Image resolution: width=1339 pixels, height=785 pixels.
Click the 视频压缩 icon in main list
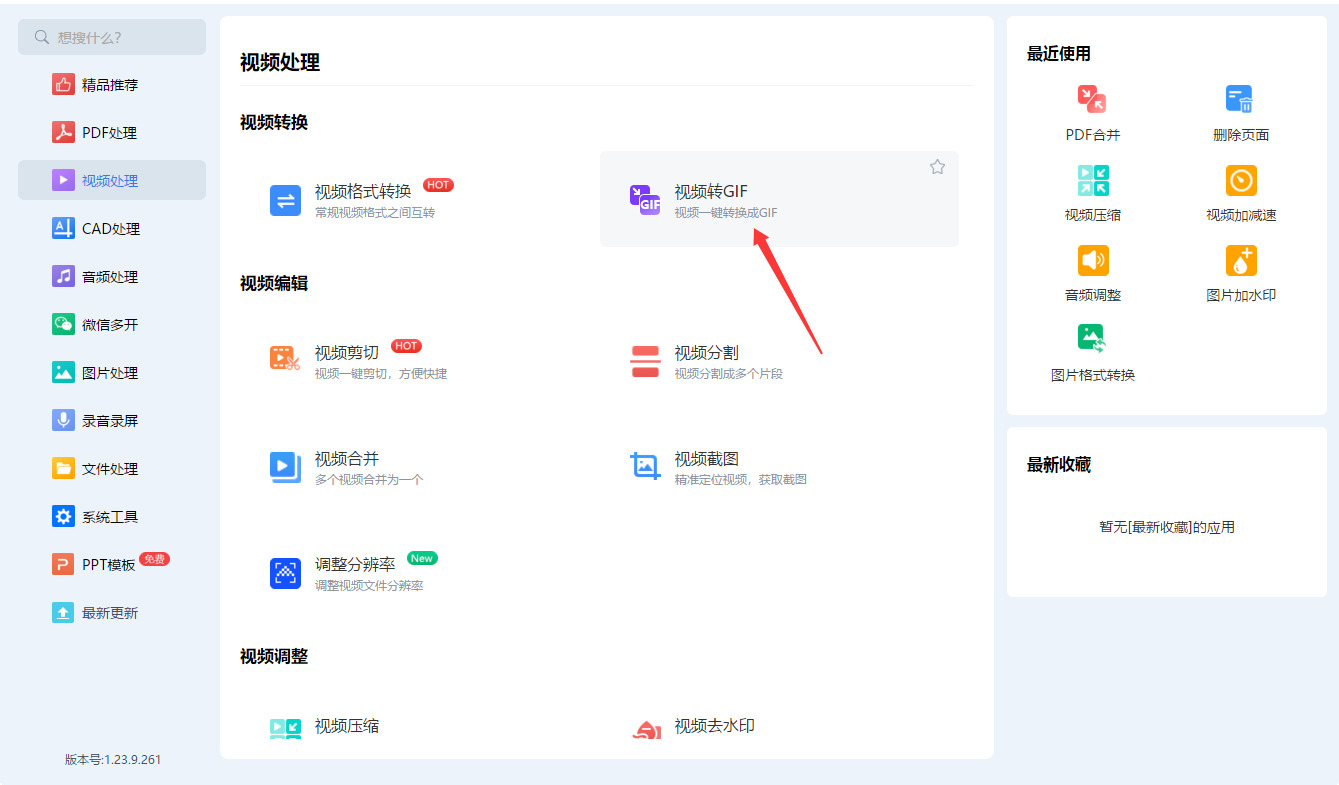[x=286, y=729]
